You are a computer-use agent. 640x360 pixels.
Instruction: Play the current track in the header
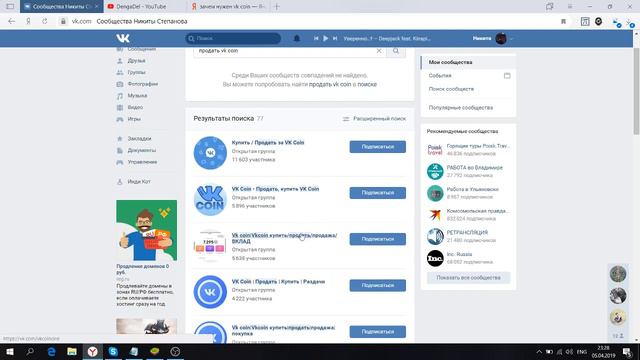click(325, 38)
